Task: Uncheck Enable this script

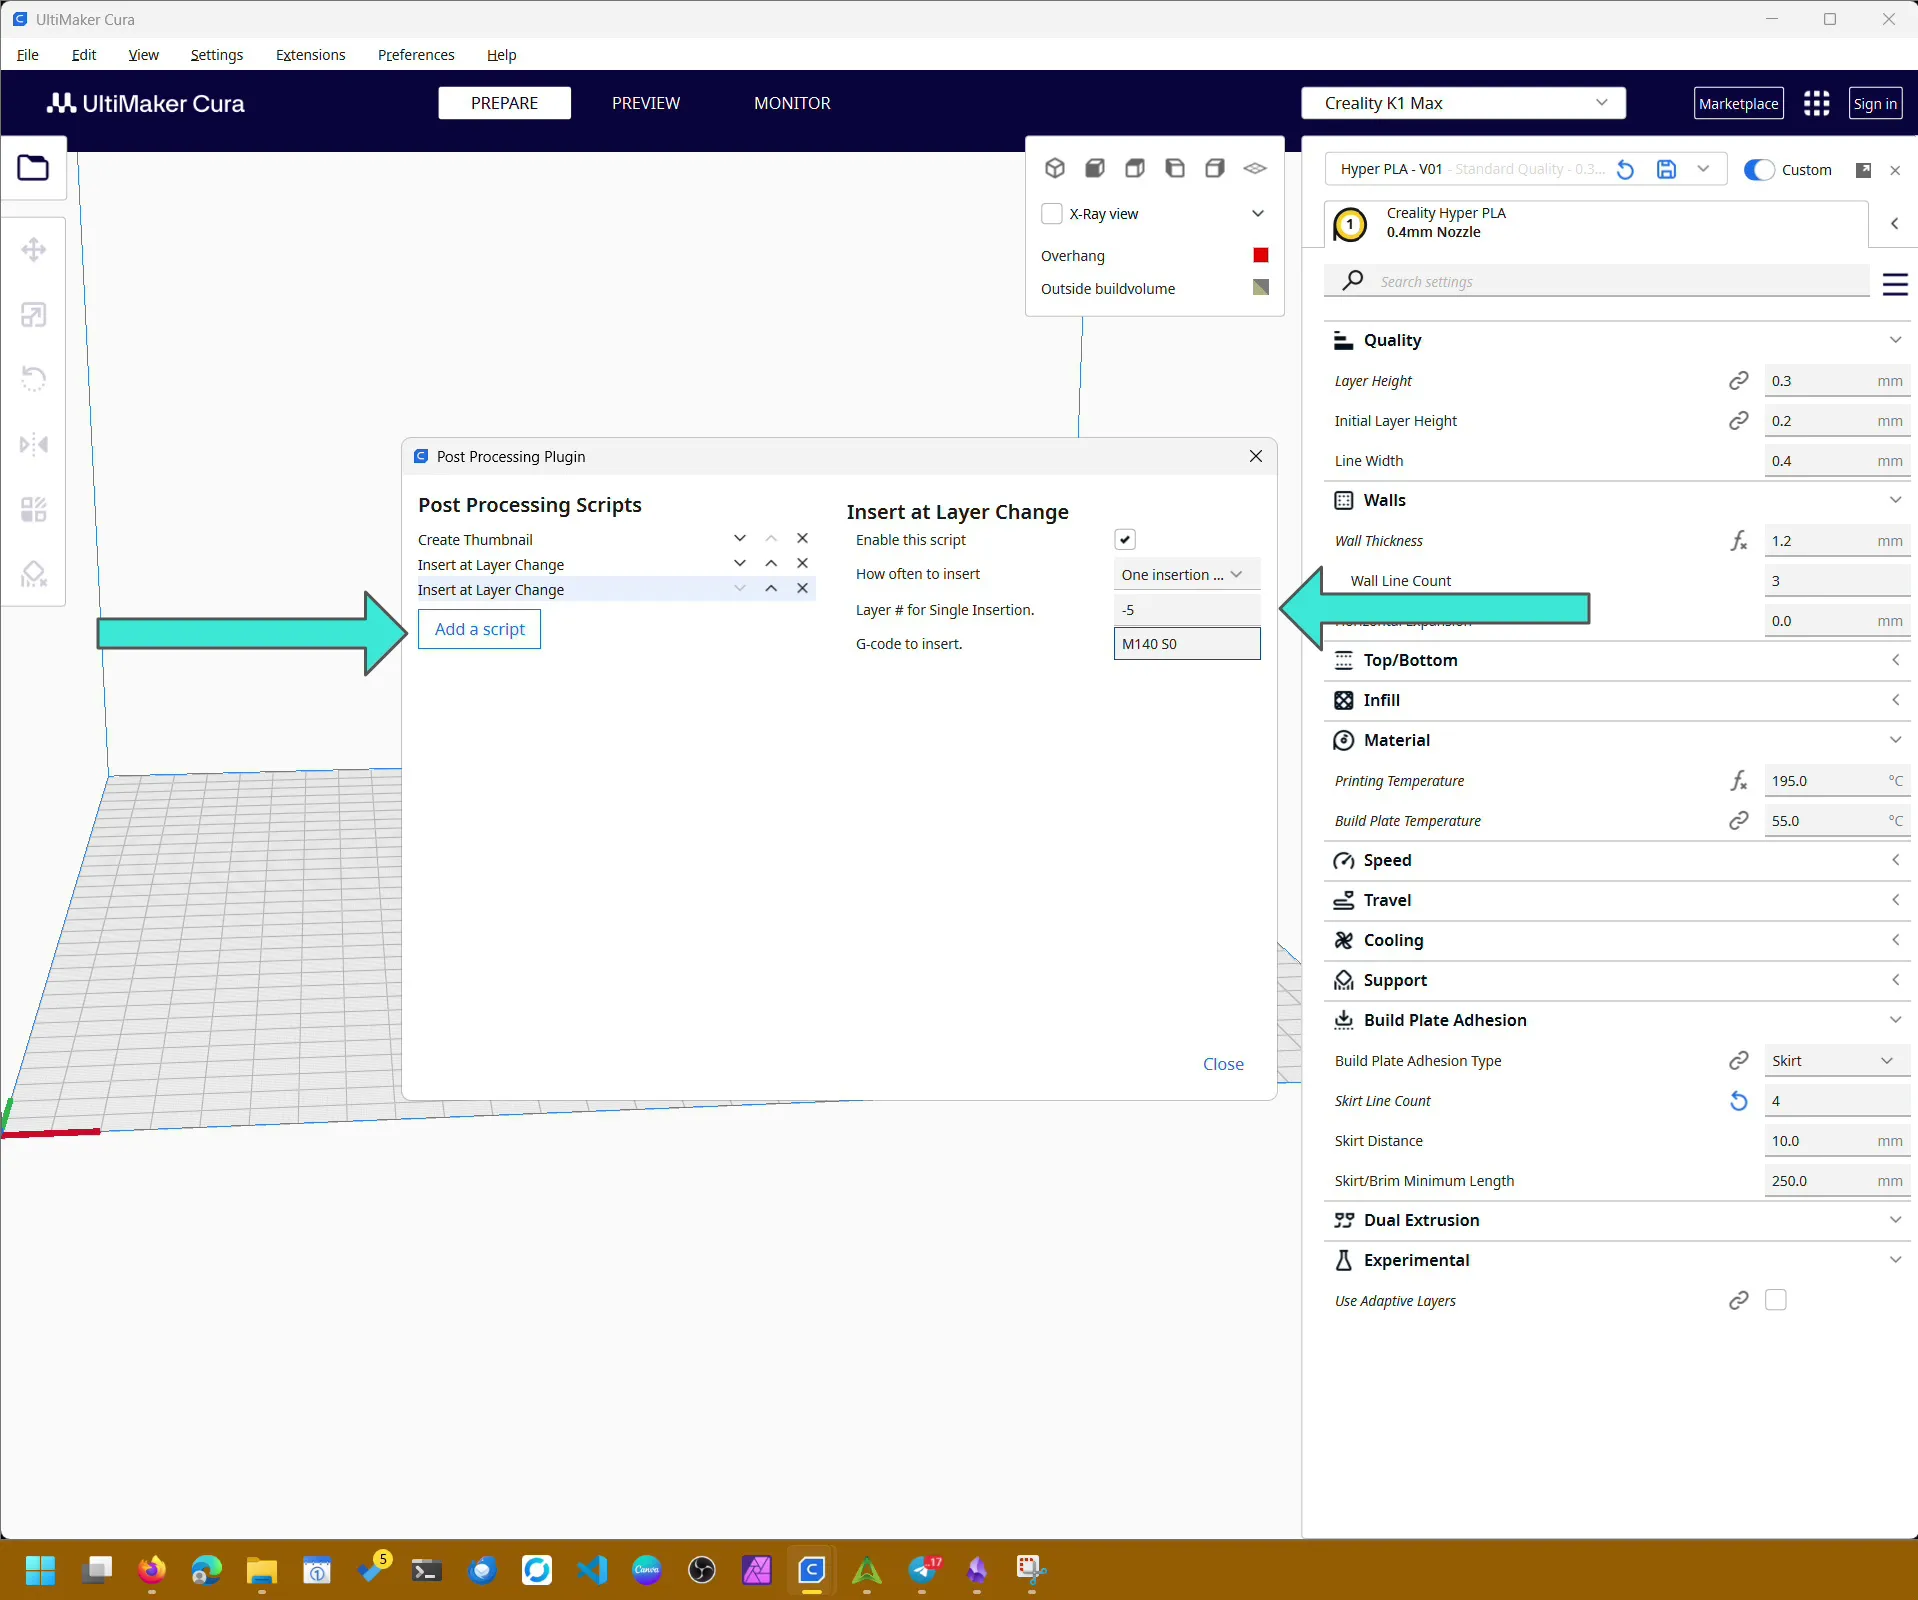Action: 1125,540
